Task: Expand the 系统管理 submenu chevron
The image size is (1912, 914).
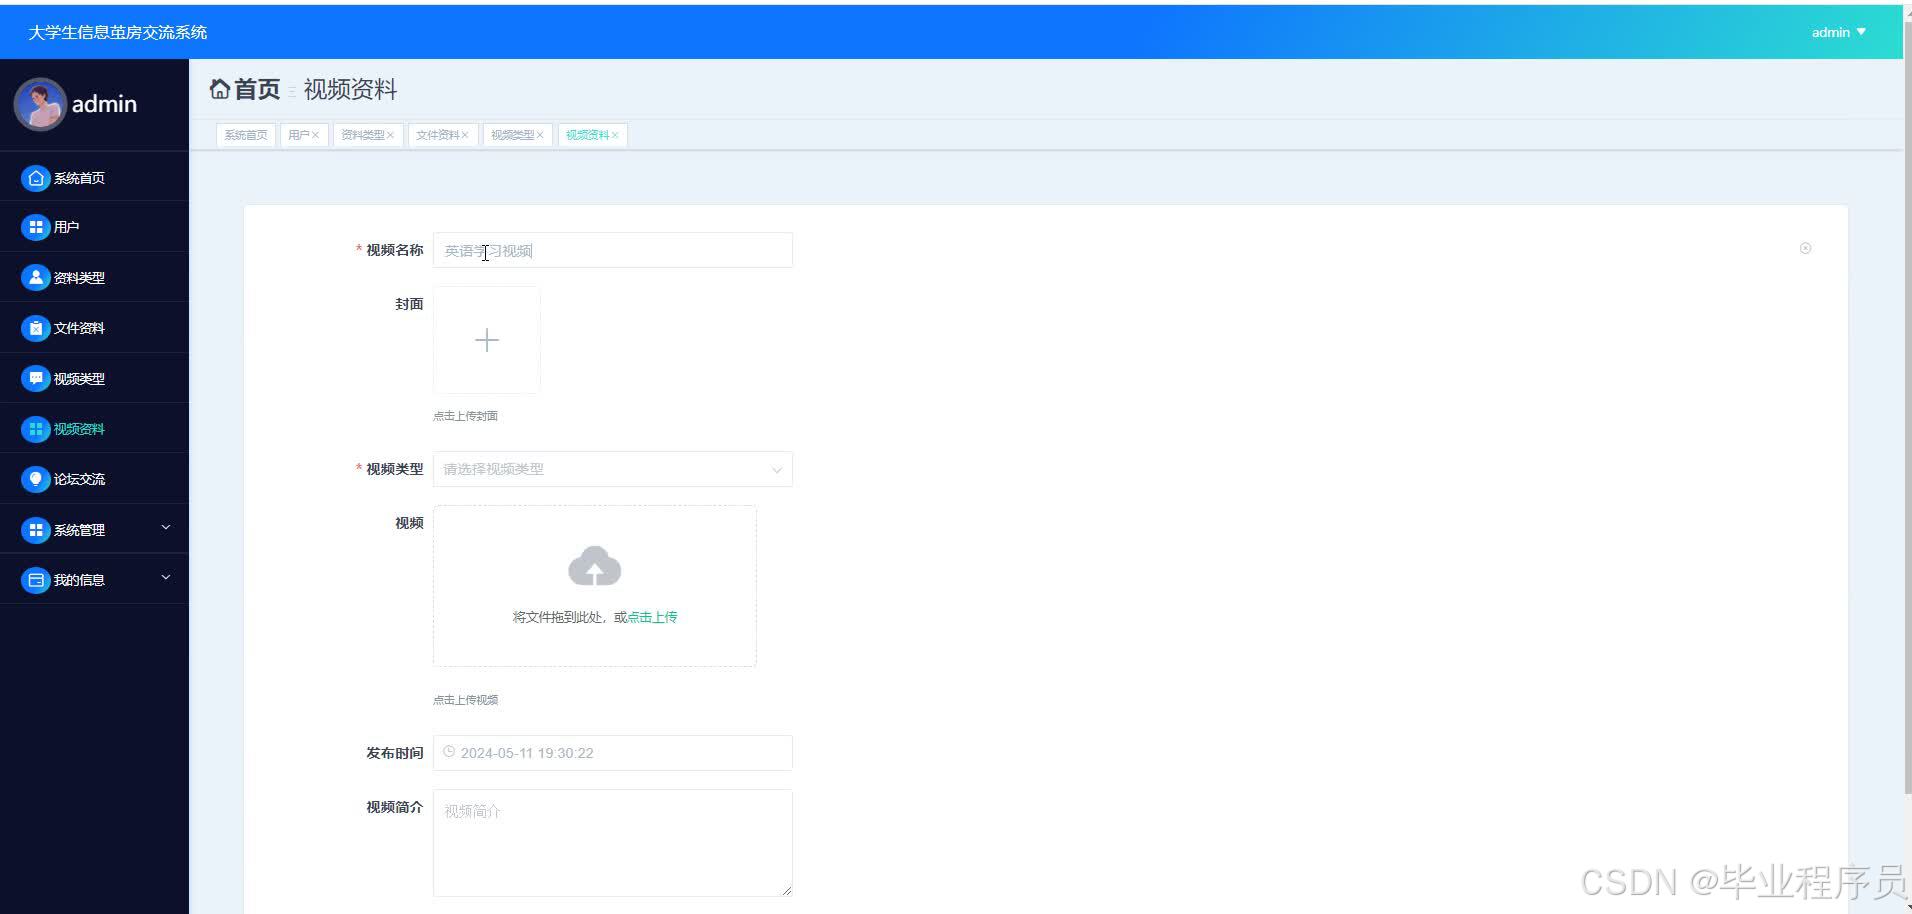Action: click(x=166, y=527)
